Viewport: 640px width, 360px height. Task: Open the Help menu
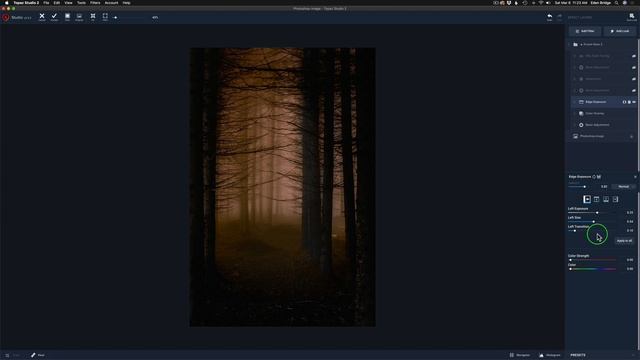(x=127, y=3)
